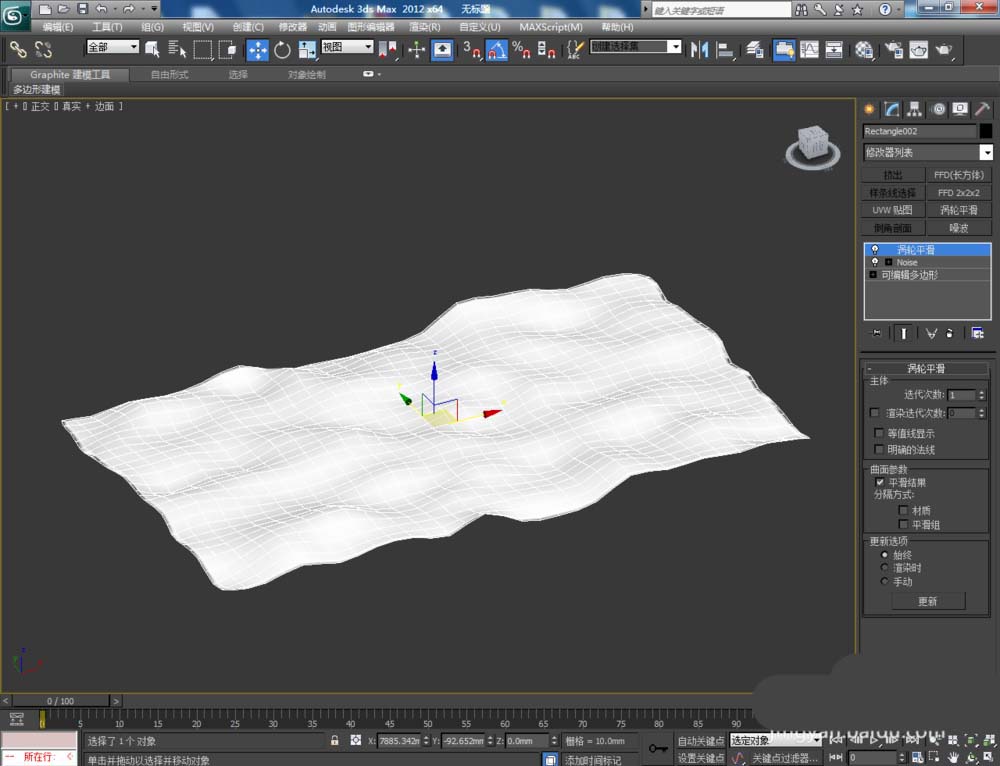This screenshot has height=766, width=1000.
Task: Uncheck 平滑结果 checkbox
Action: click(x=879, y=482)
